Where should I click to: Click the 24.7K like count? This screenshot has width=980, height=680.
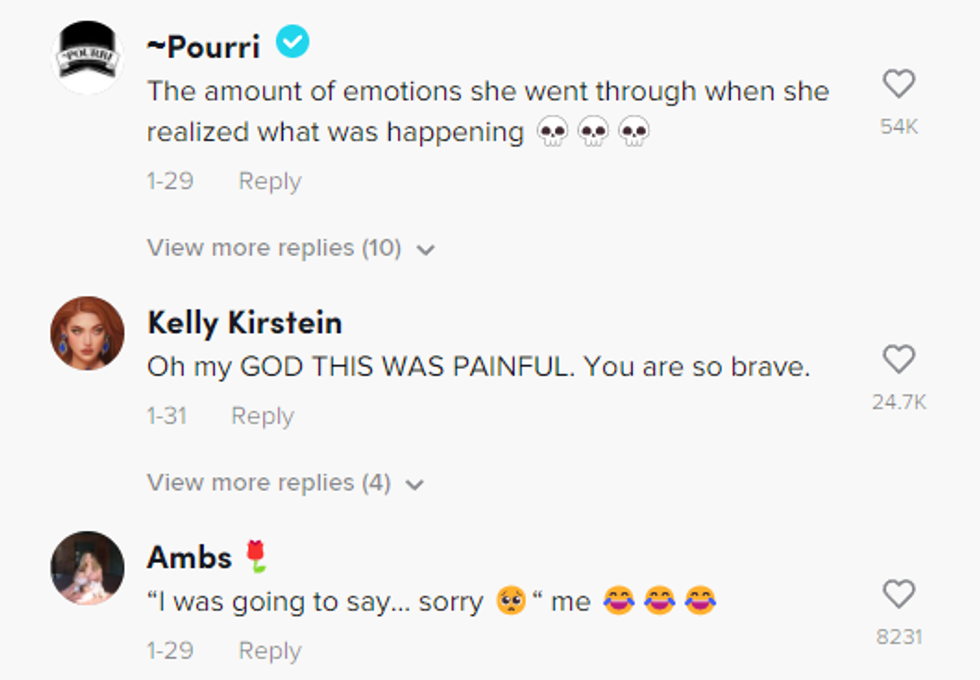point(899,402)
